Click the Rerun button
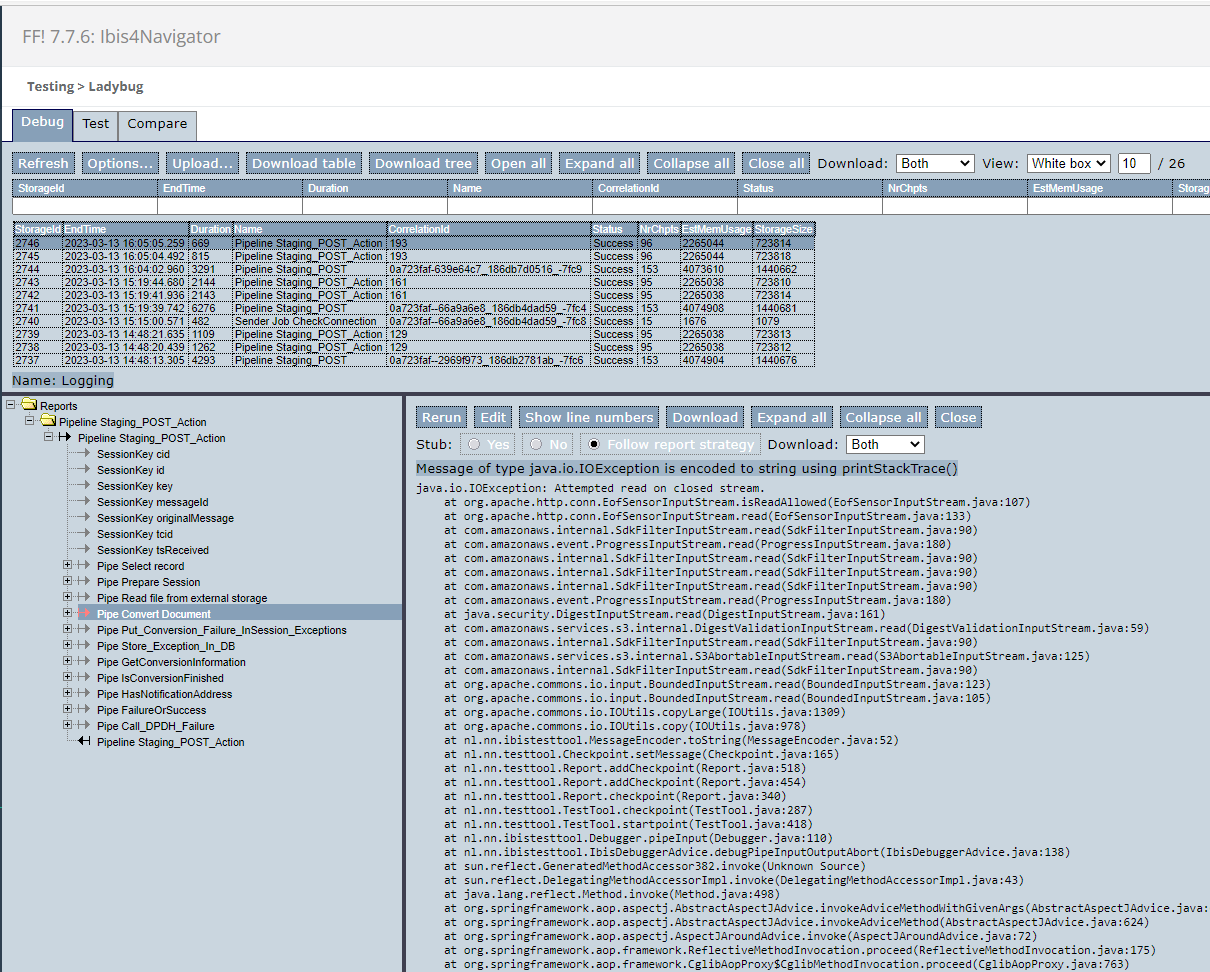This screenshot has width=1210, height=972. tap(441, 417)
